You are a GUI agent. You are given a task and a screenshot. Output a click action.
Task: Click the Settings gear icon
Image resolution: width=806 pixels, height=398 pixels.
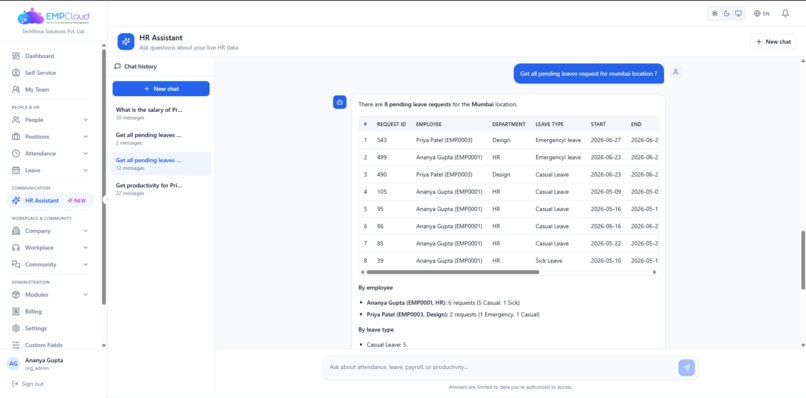[x=16, y=328]
